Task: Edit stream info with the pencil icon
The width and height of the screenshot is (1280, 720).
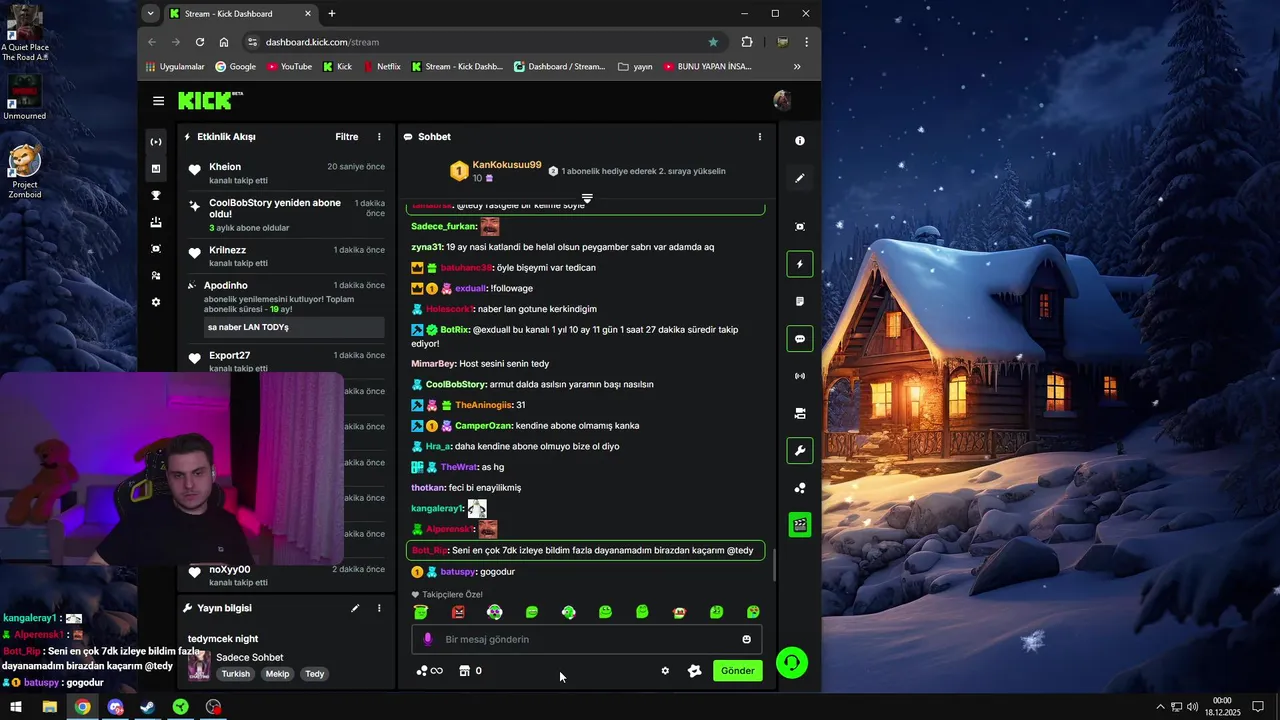Action: [x=355, y=608]
